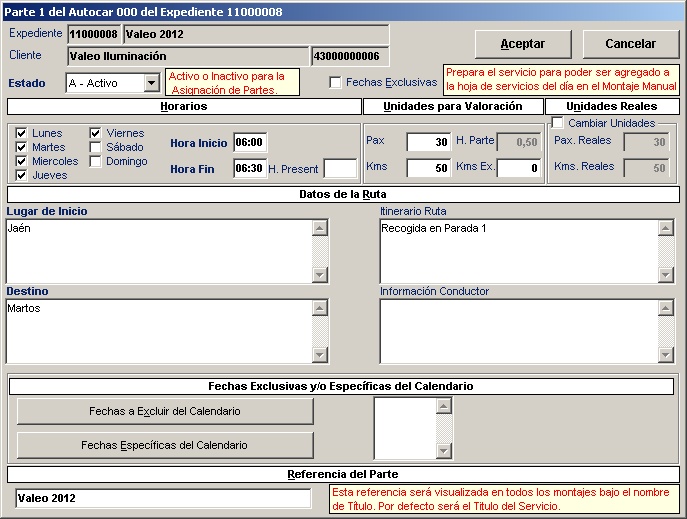The image size is (687, 519).
Task: Enable the Sábado checkbox
Action: (95, 147)
